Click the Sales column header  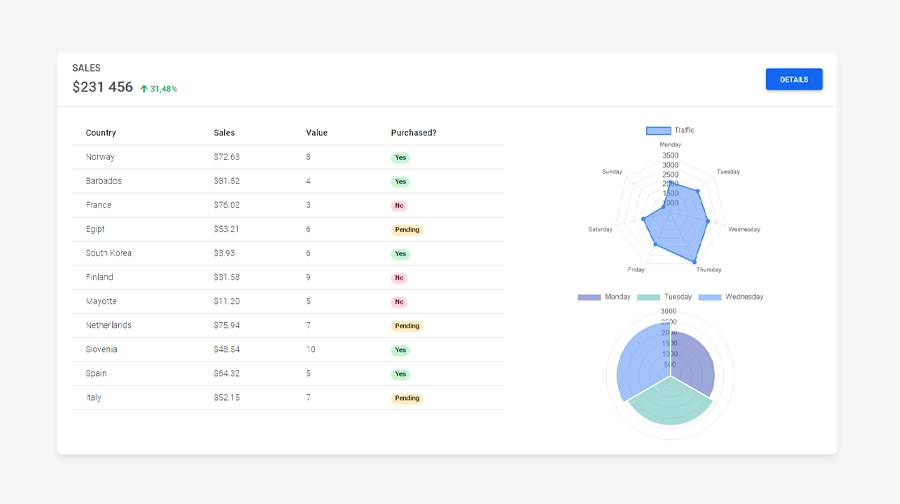[x=224, y=133]
